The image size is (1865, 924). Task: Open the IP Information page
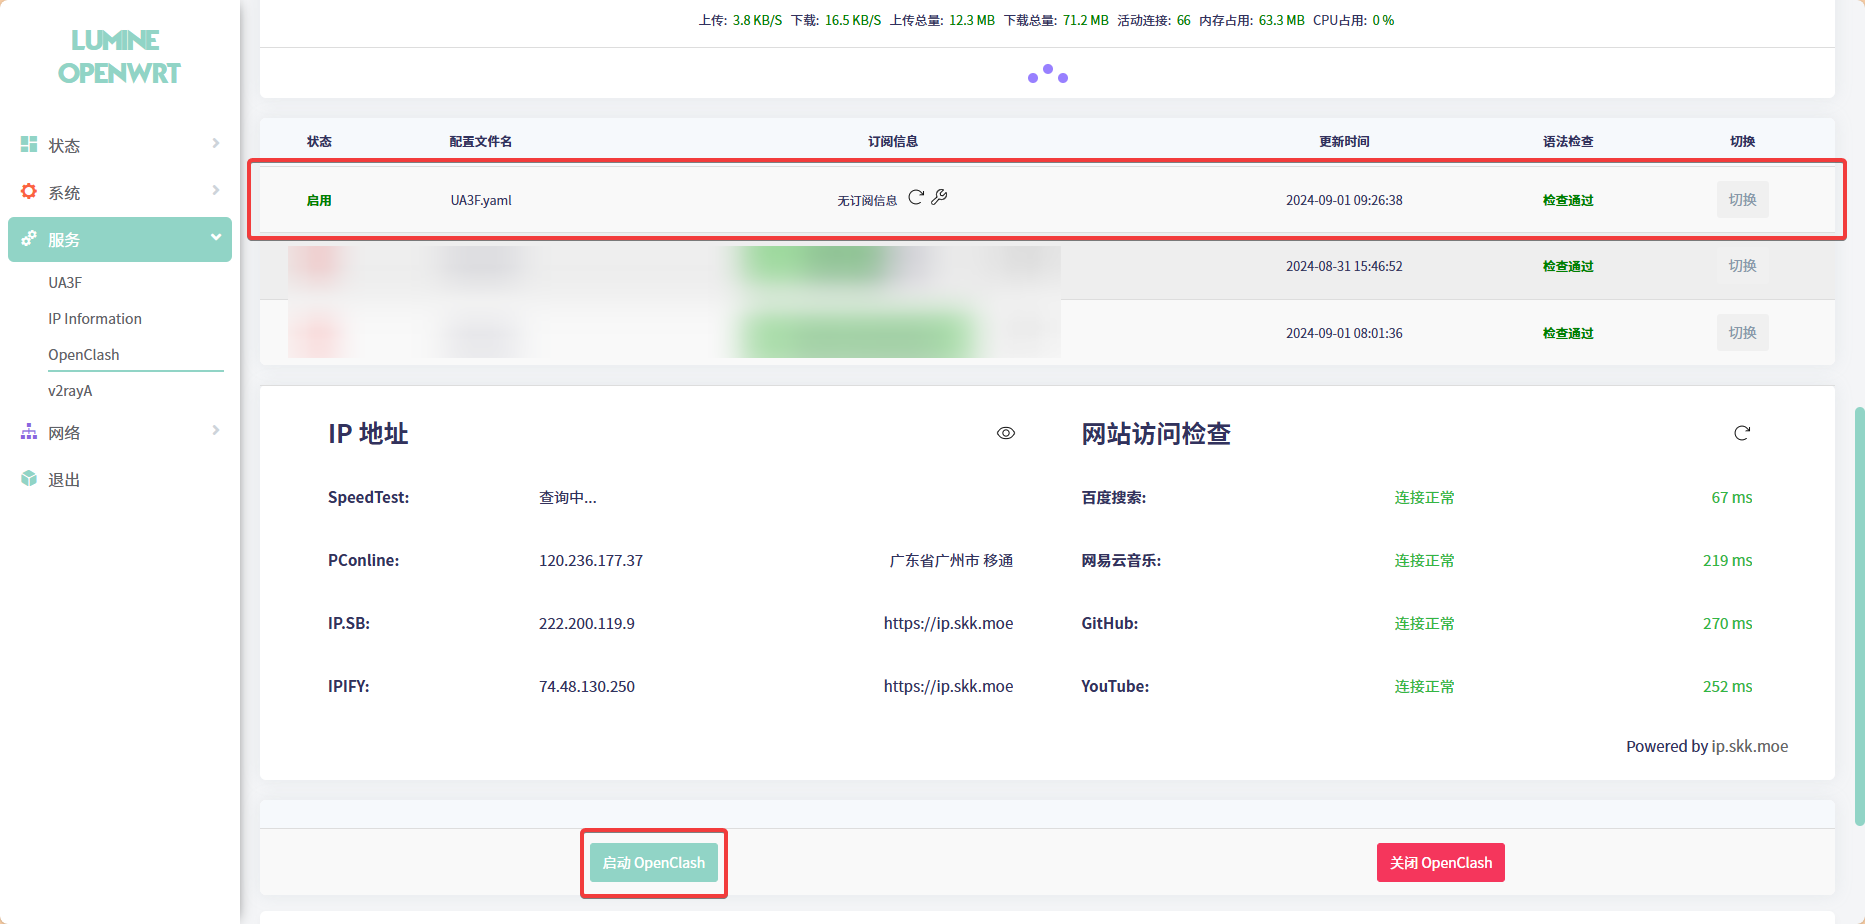(95, 319)
